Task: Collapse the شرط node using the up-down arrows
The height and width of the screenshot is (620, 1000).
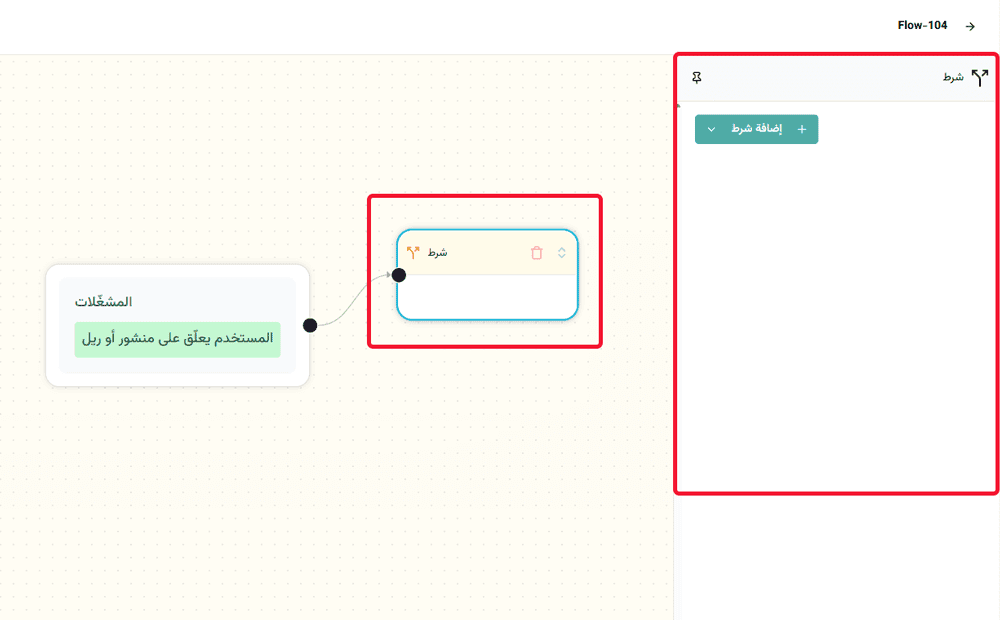Action: [561, 253]
